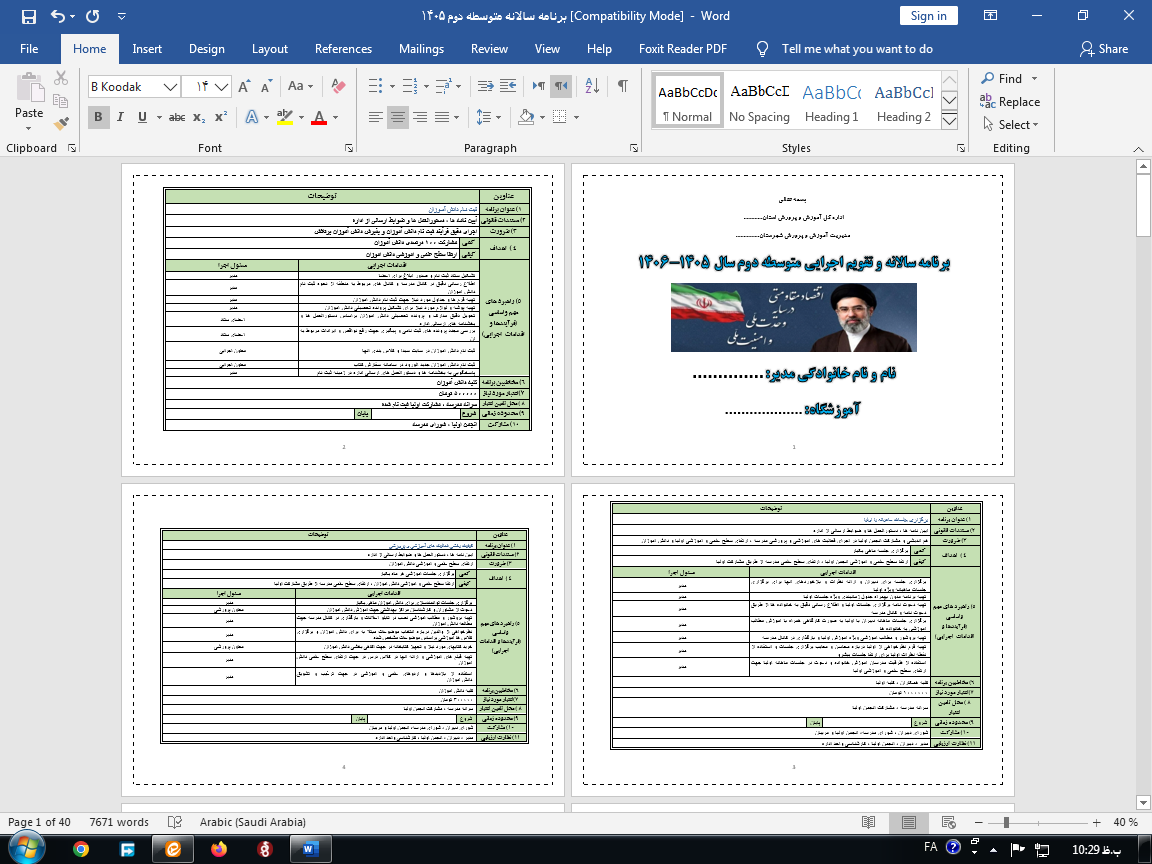Image resolution: width=1152 pixels, height=864 pixels.
Task: Open the font color dropdown arrow
Action: coord(335,117)
